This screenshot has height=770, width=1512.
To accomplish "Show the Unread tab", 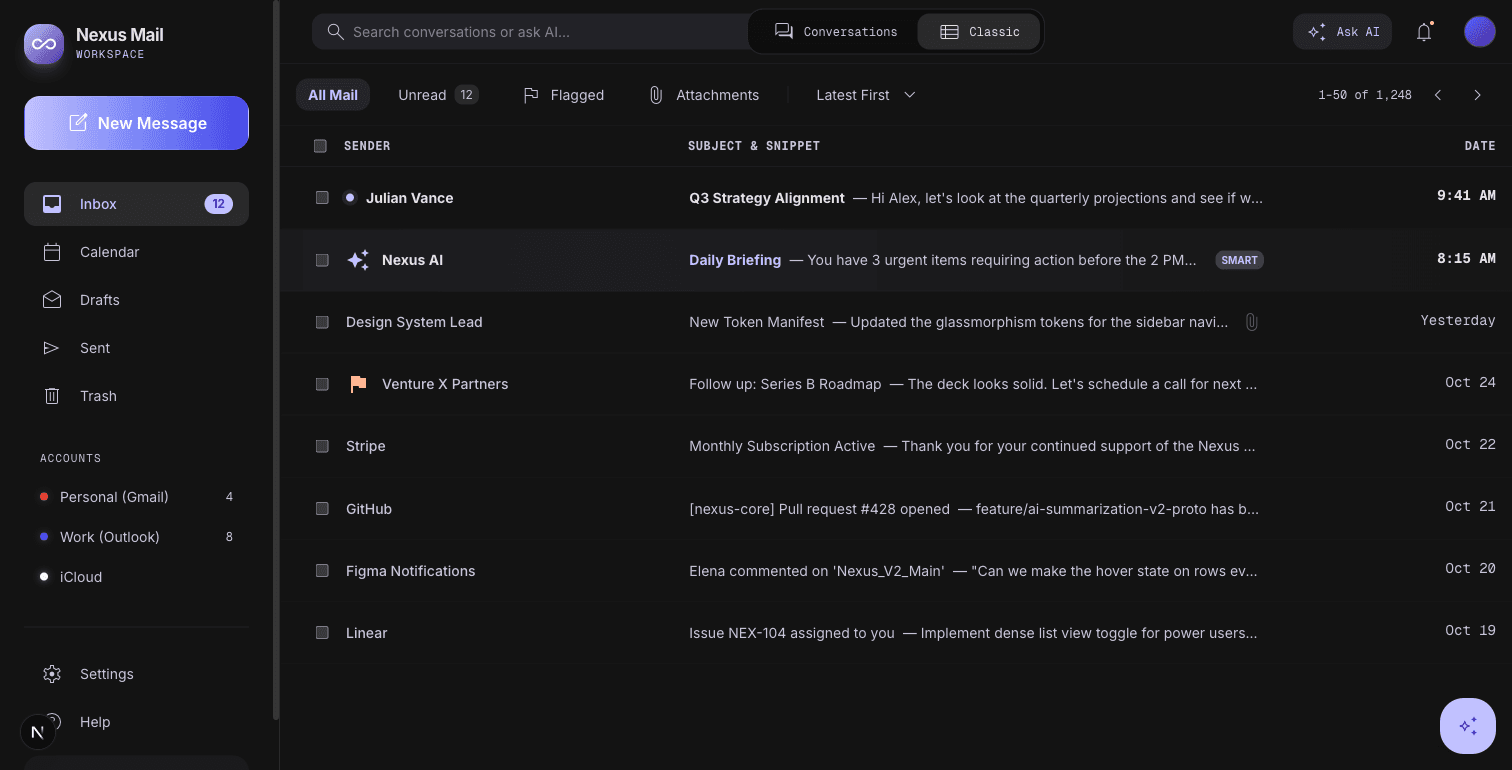I will point(438,95).
